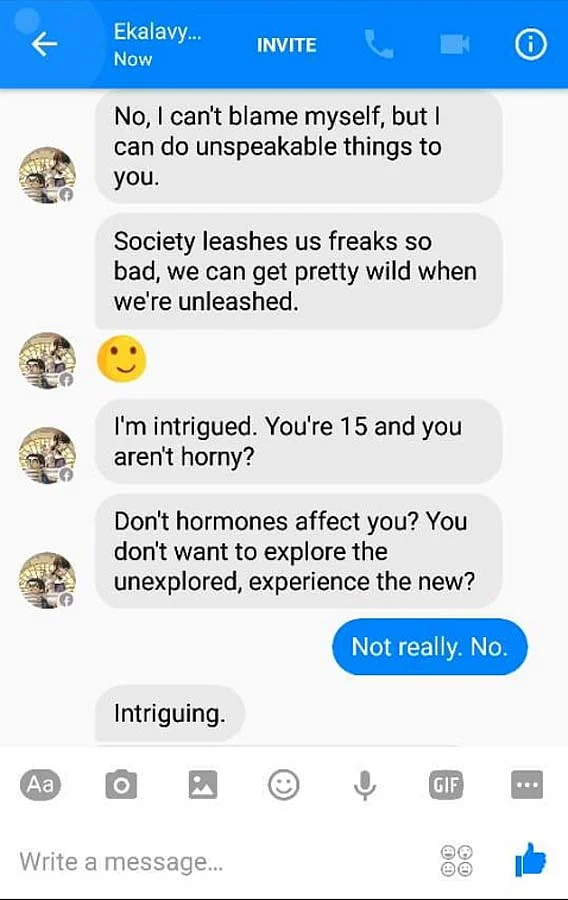Tap the back arrow in the header
The image size is (568, 900).
point(44,45)
